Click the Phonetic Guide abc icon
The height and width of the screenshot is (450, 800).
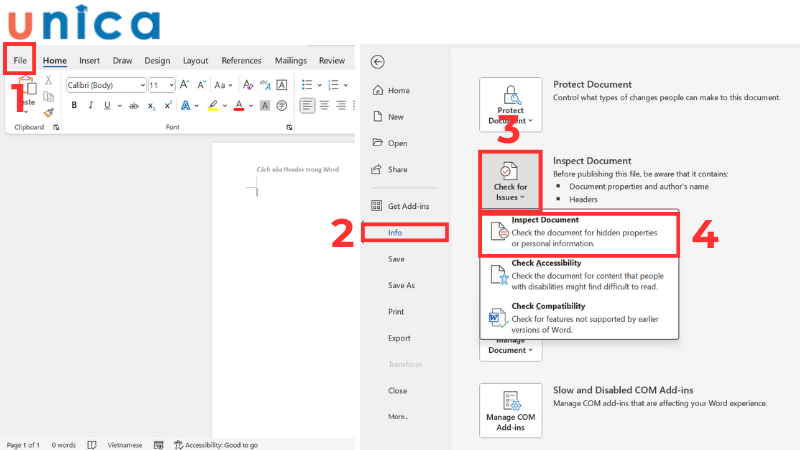click(265, 85)
